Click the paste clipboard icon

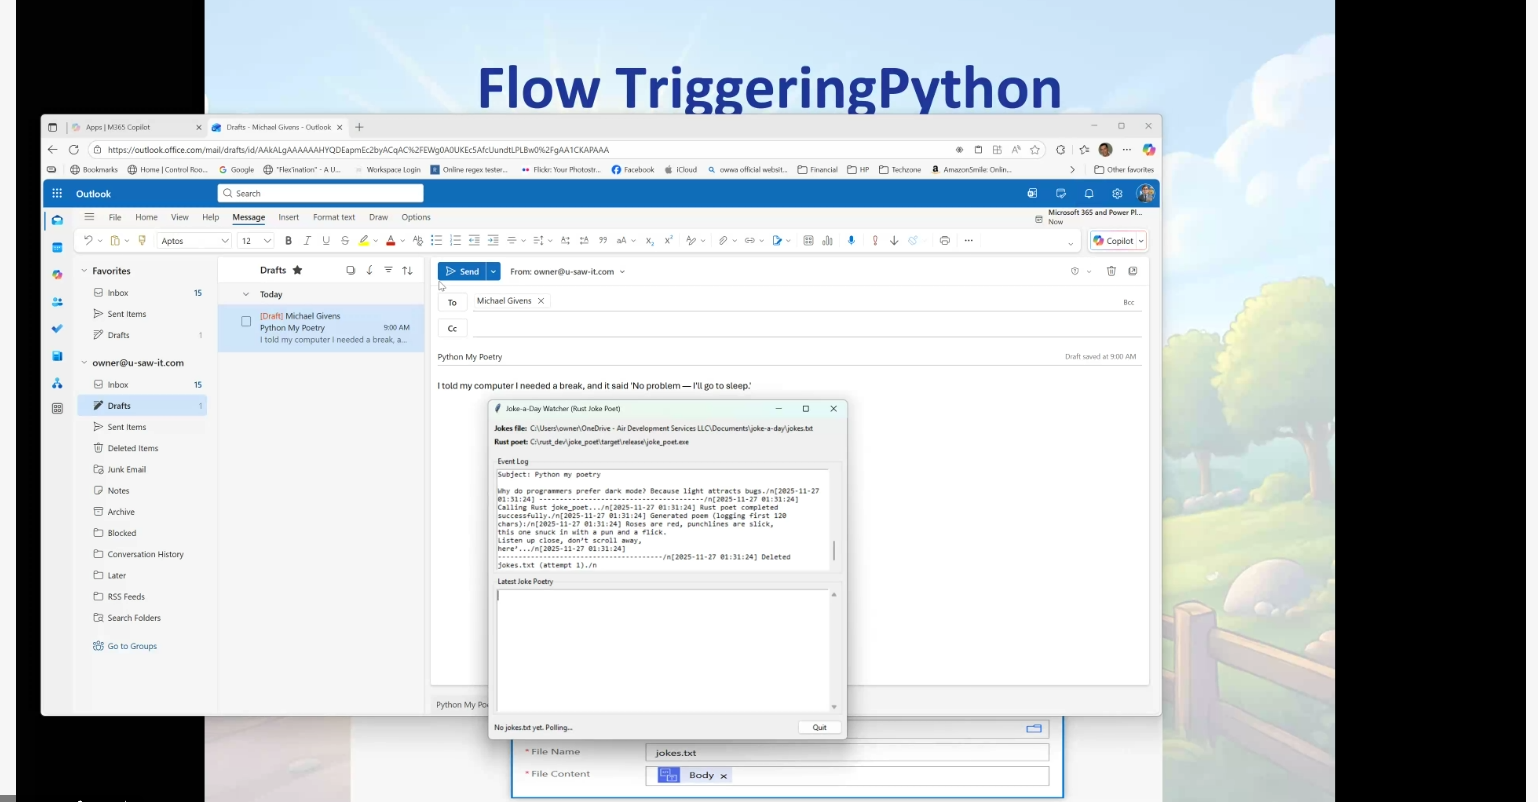tap(115, 241)
